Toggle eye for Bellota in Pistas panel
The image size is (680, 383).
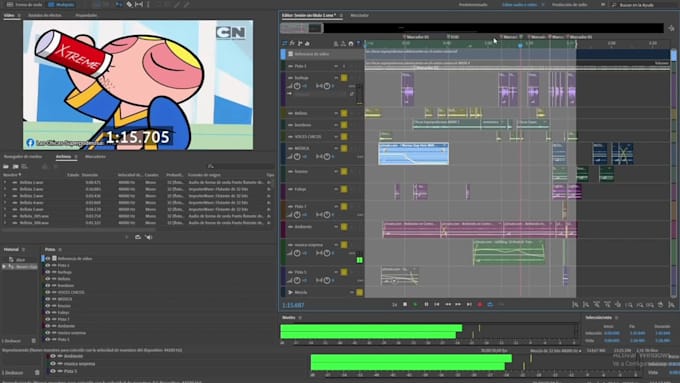pos(48,279)
